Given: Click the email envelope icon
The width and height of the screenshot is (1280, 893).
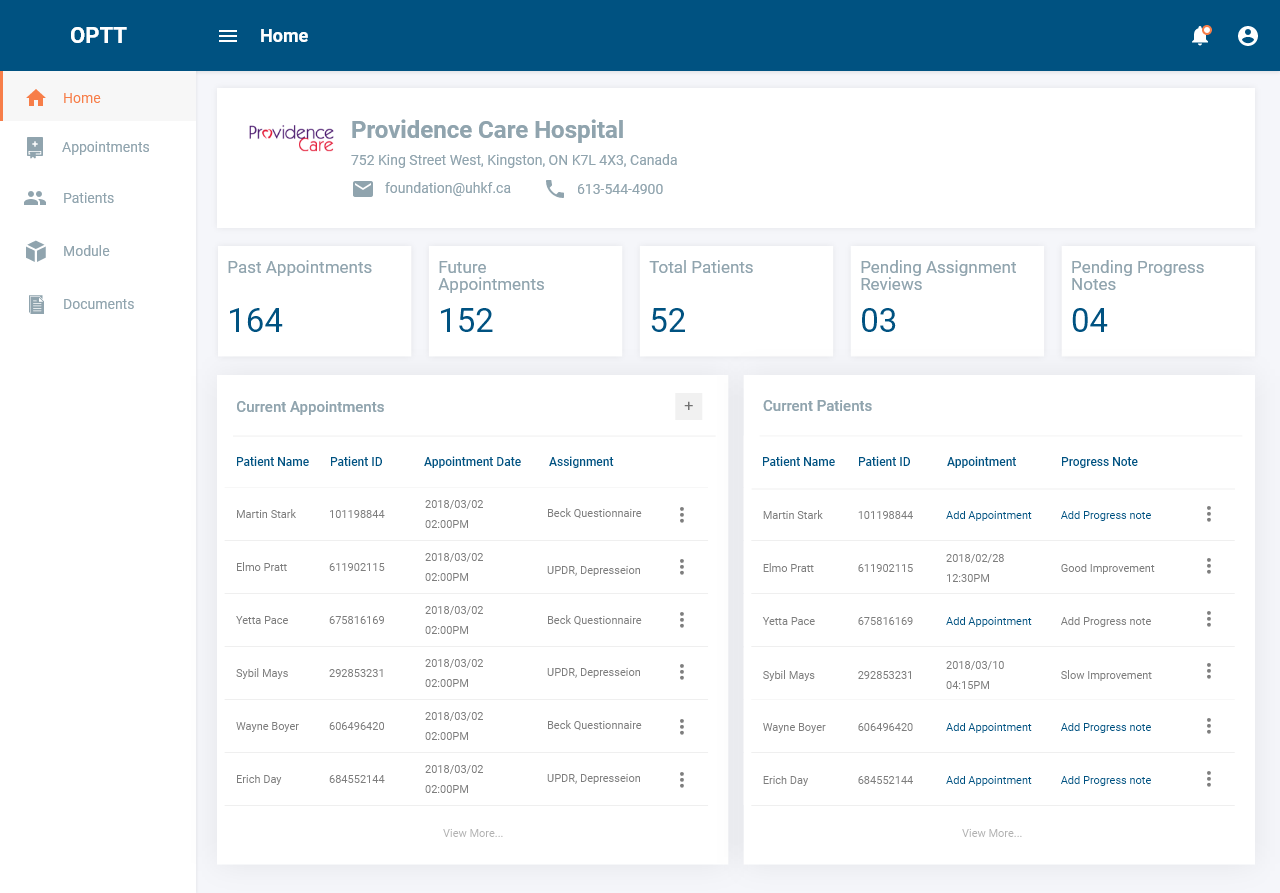Looking at the screenshot, I should pyautogui.click(x=363, y=189).
